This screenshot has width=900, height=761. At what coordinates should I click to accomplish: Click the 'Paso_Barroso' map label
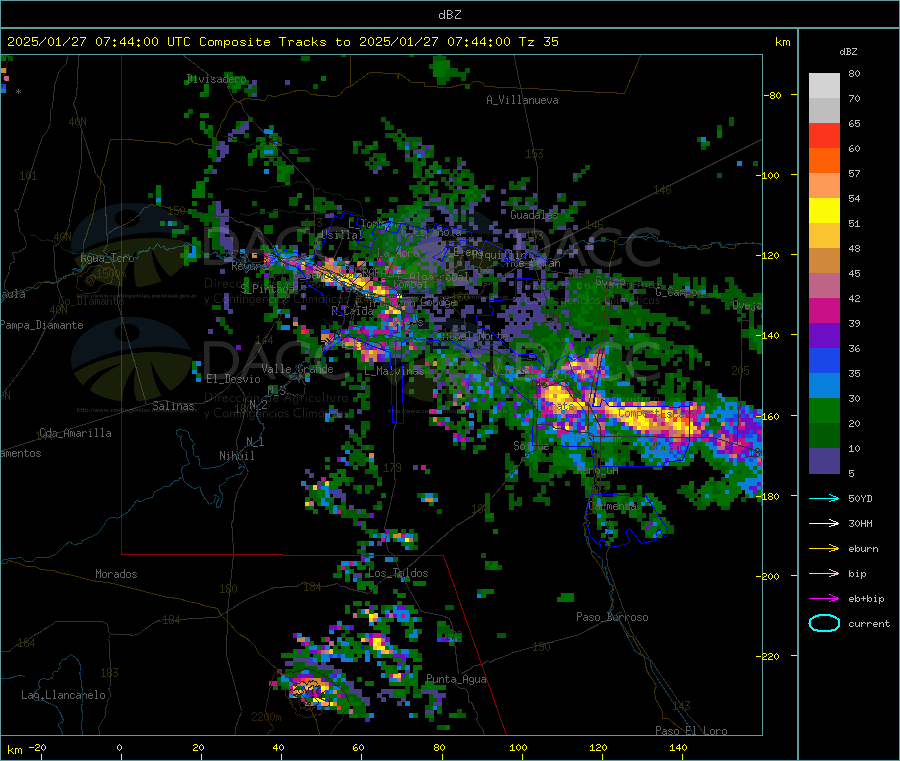(x=612, y=617)
